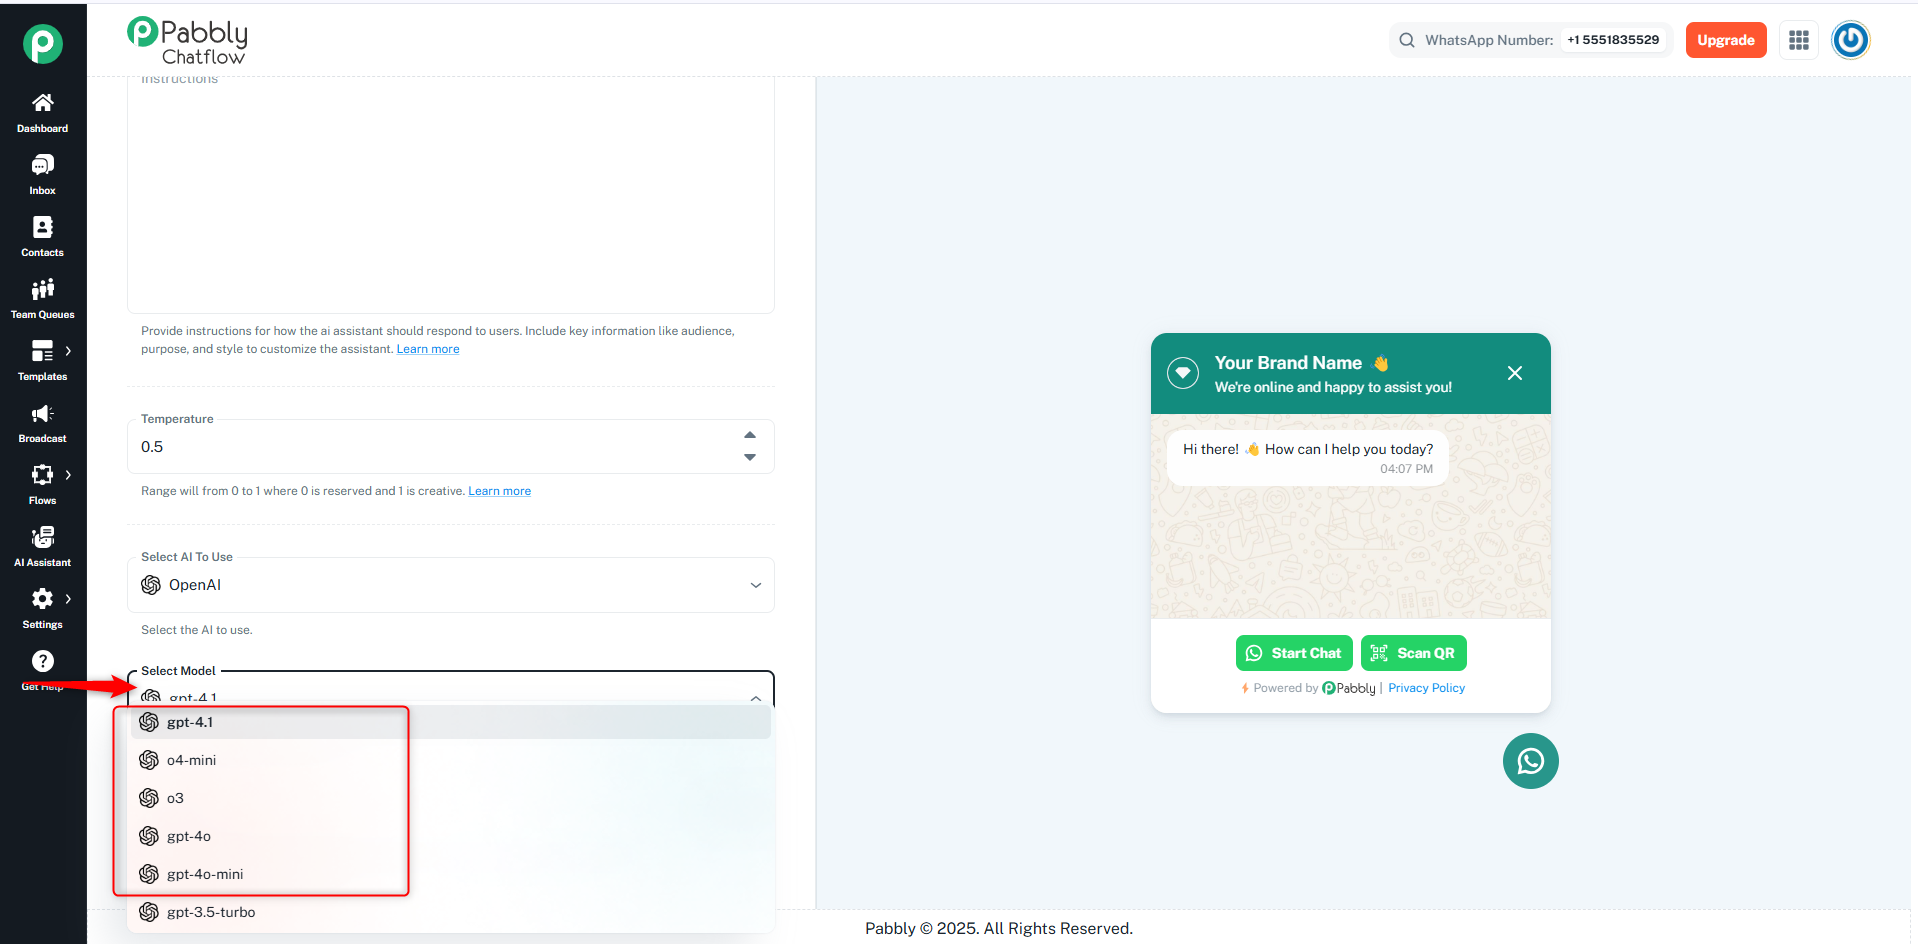1918x944 pixels.
Task: Click the floating WhatsApp round button
Action: 1531,761
